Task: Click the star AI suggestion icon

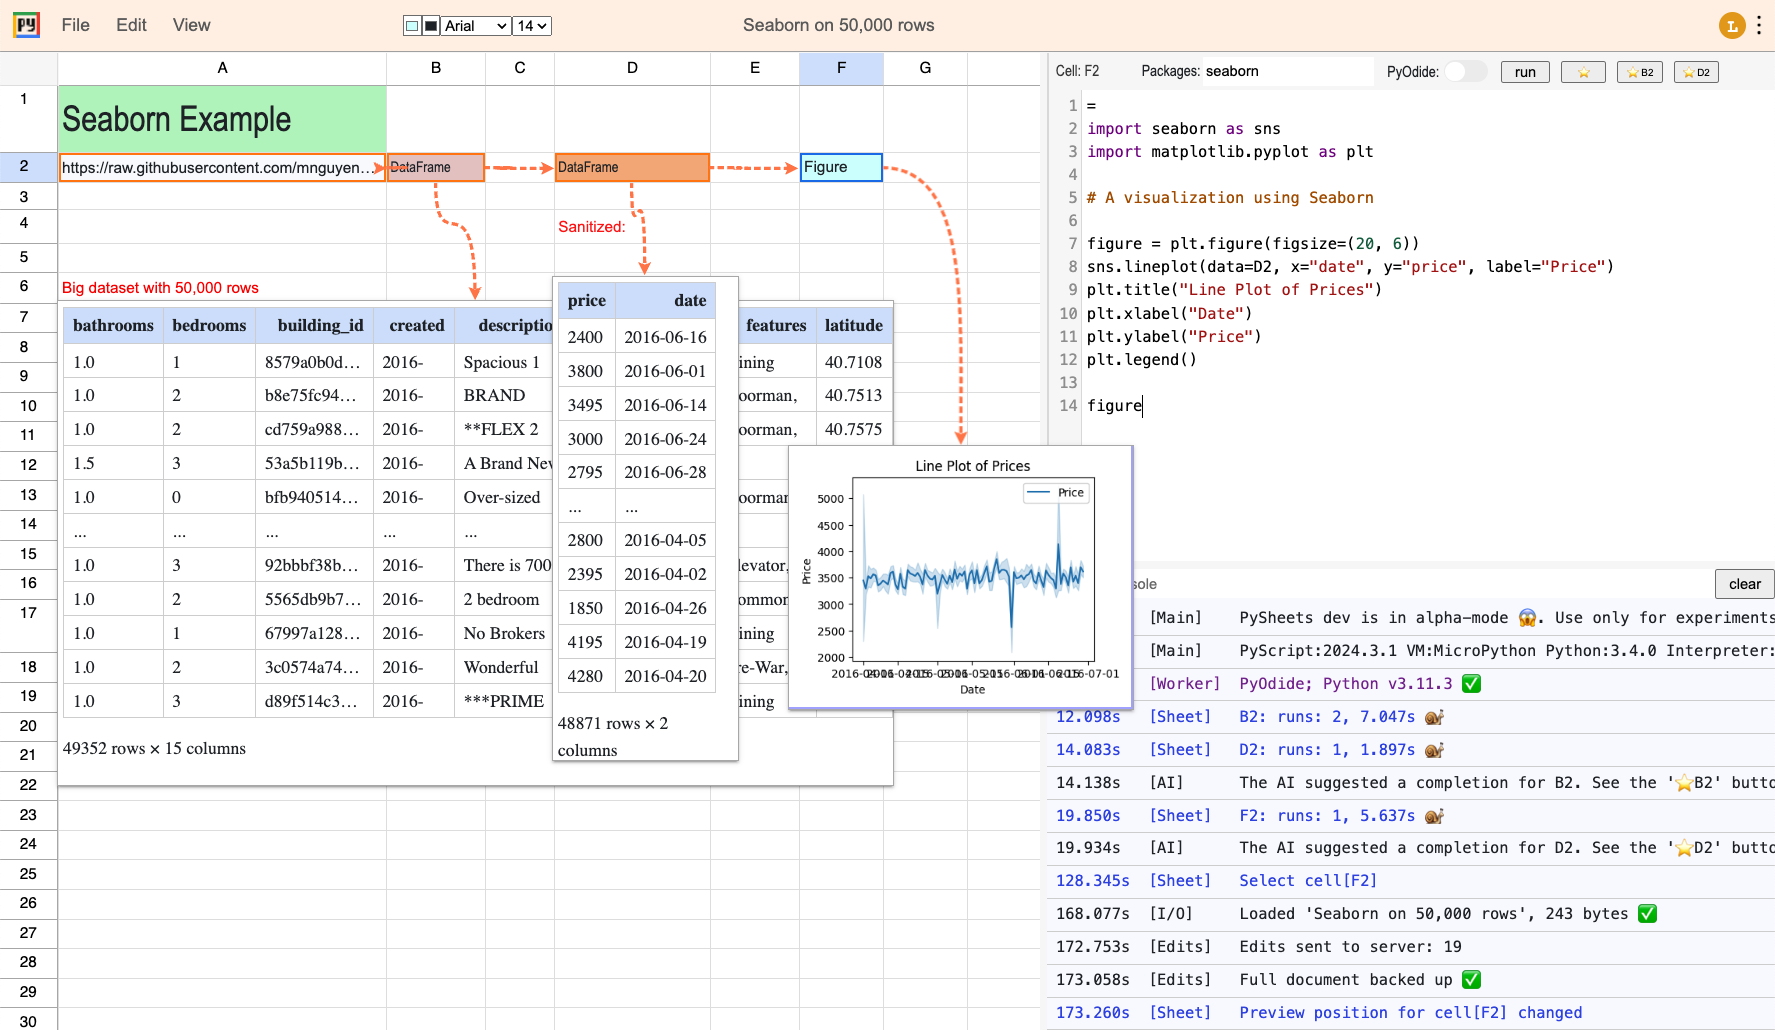Action: click(x=1583, y=71)
